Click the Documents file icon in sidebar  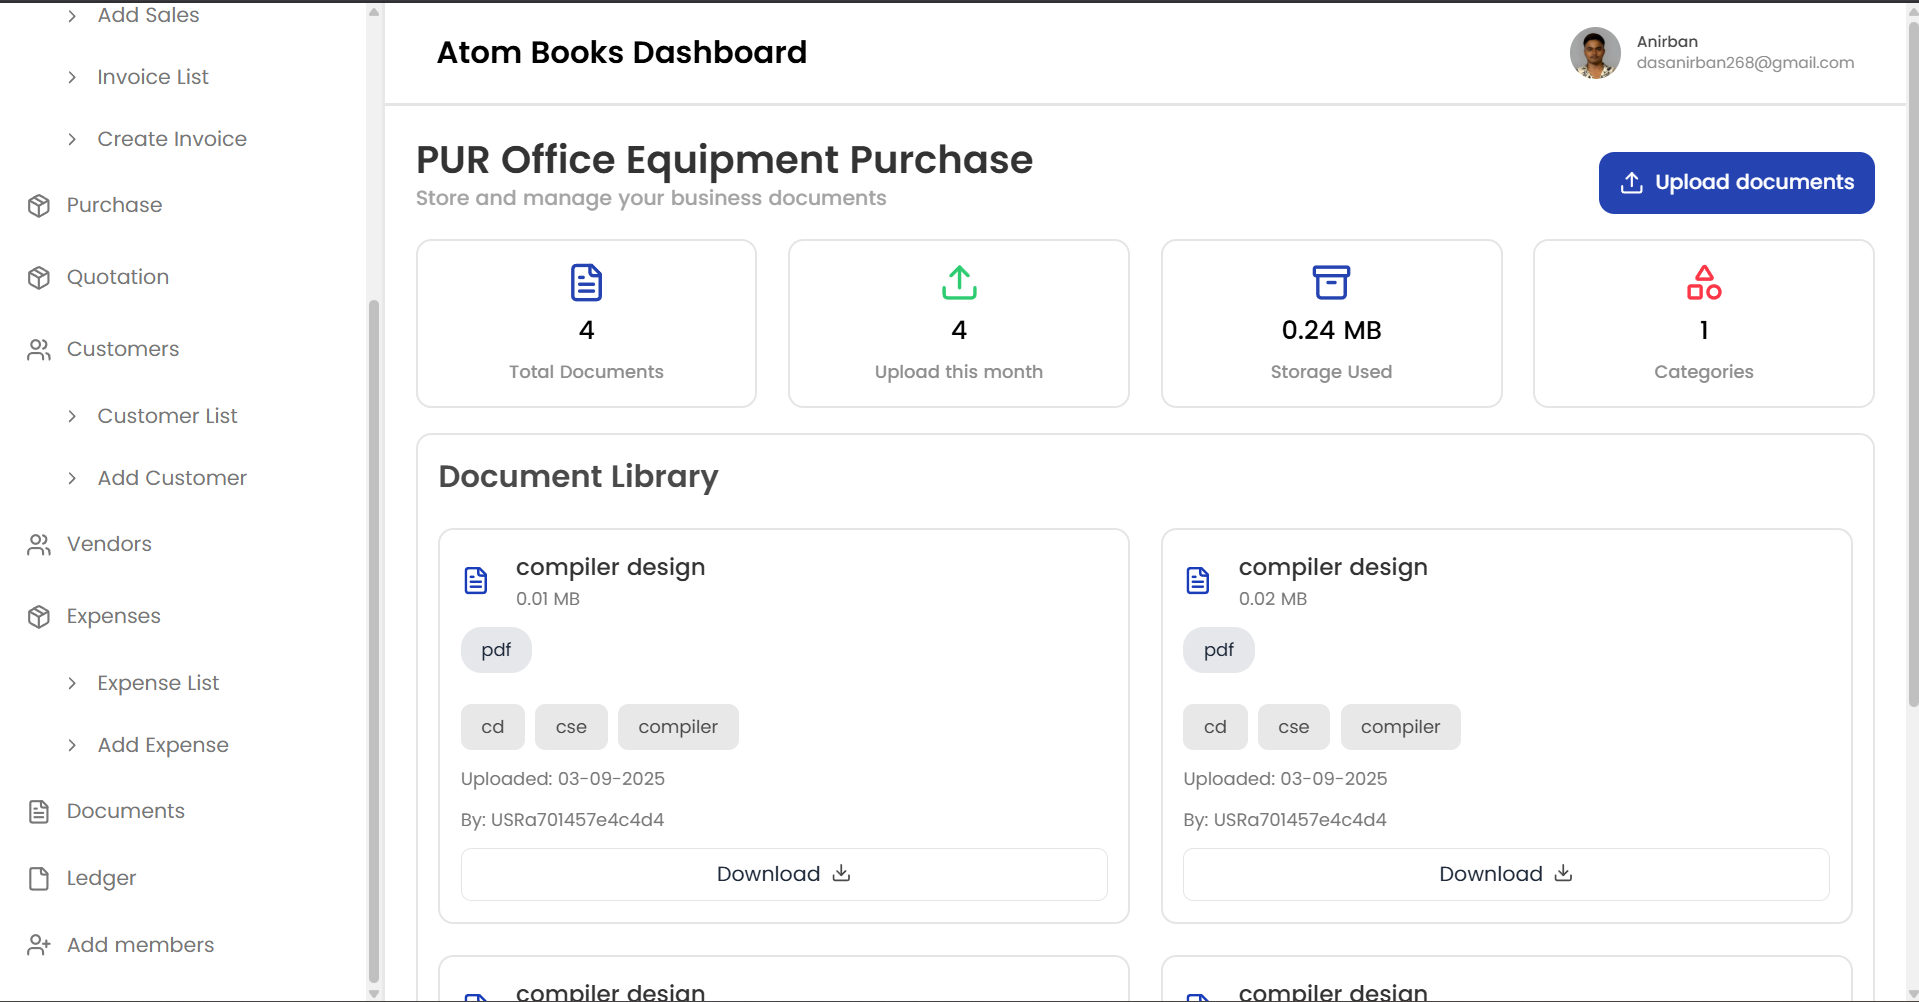tap(39, 812)
